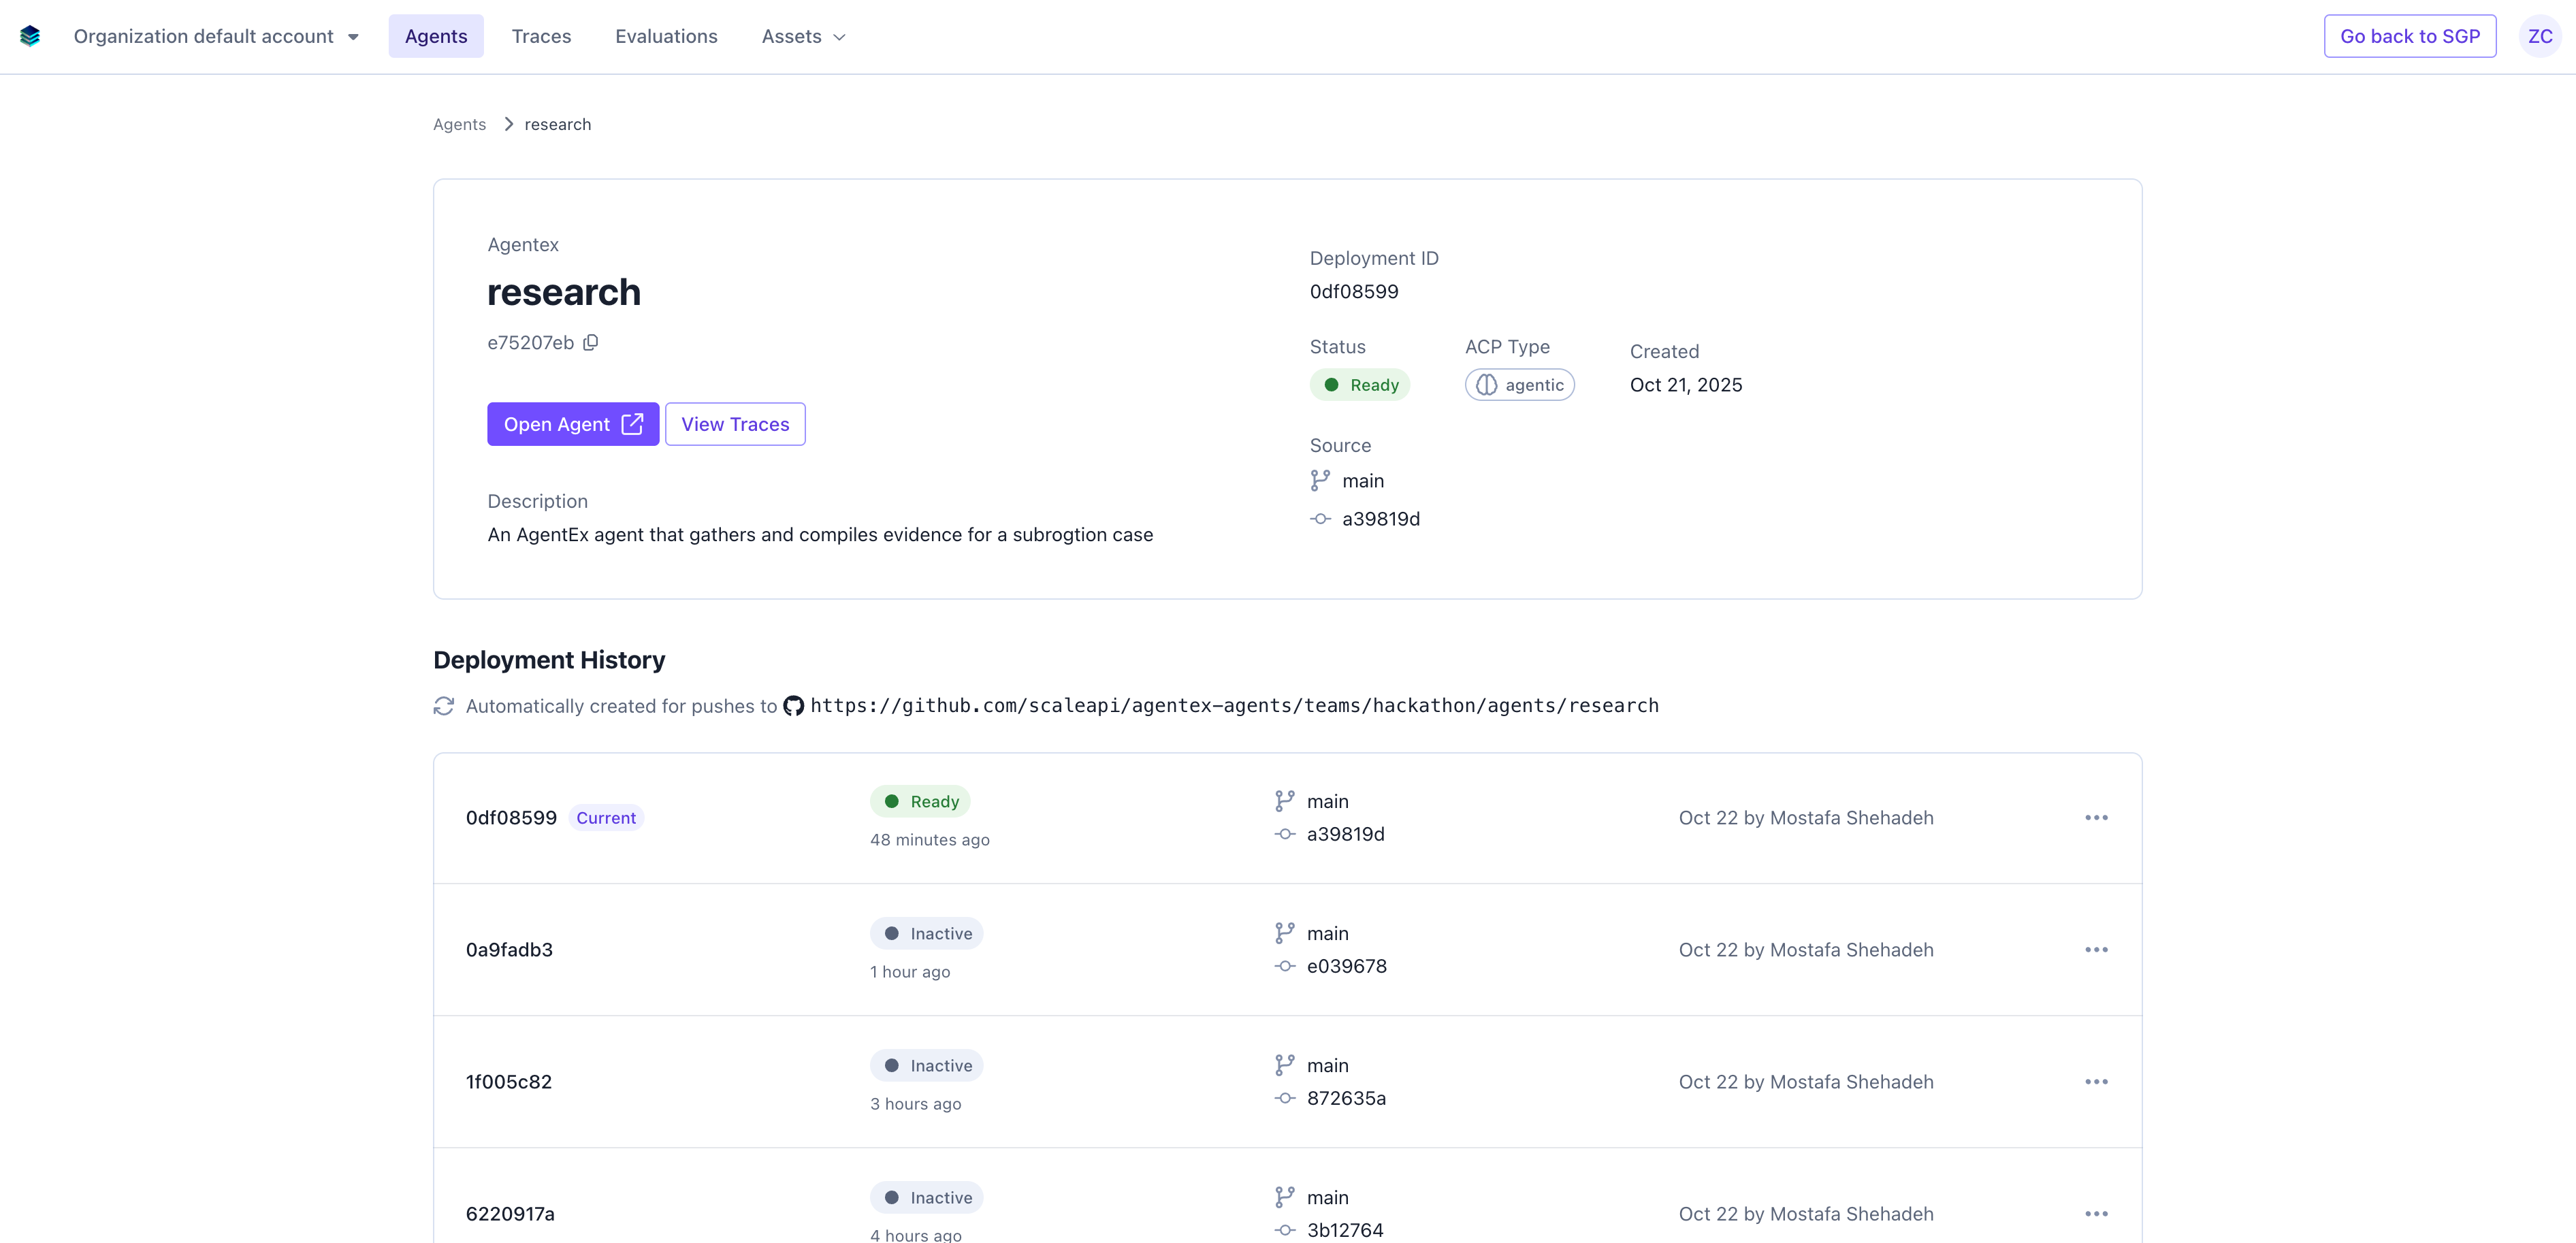Open the overflow menu for deployment 0df08599

coord(2097,817)
